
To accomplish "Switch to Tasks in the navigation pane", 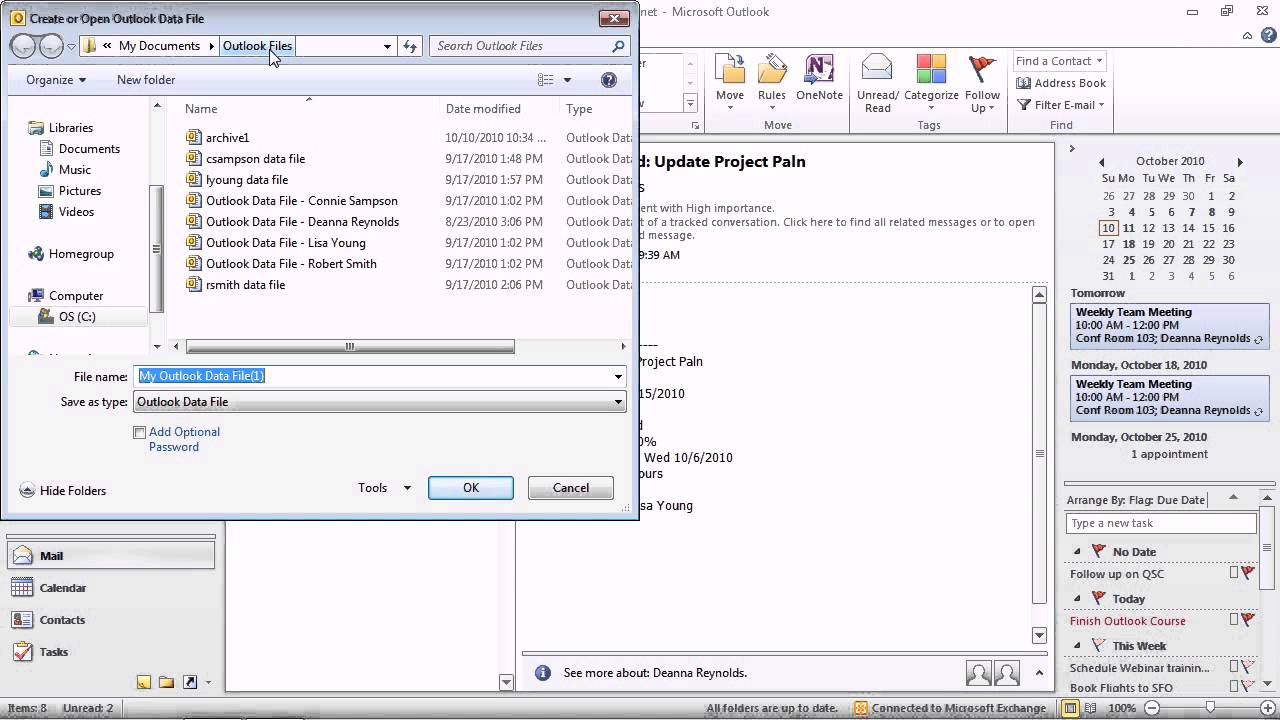I will [111, 652].
